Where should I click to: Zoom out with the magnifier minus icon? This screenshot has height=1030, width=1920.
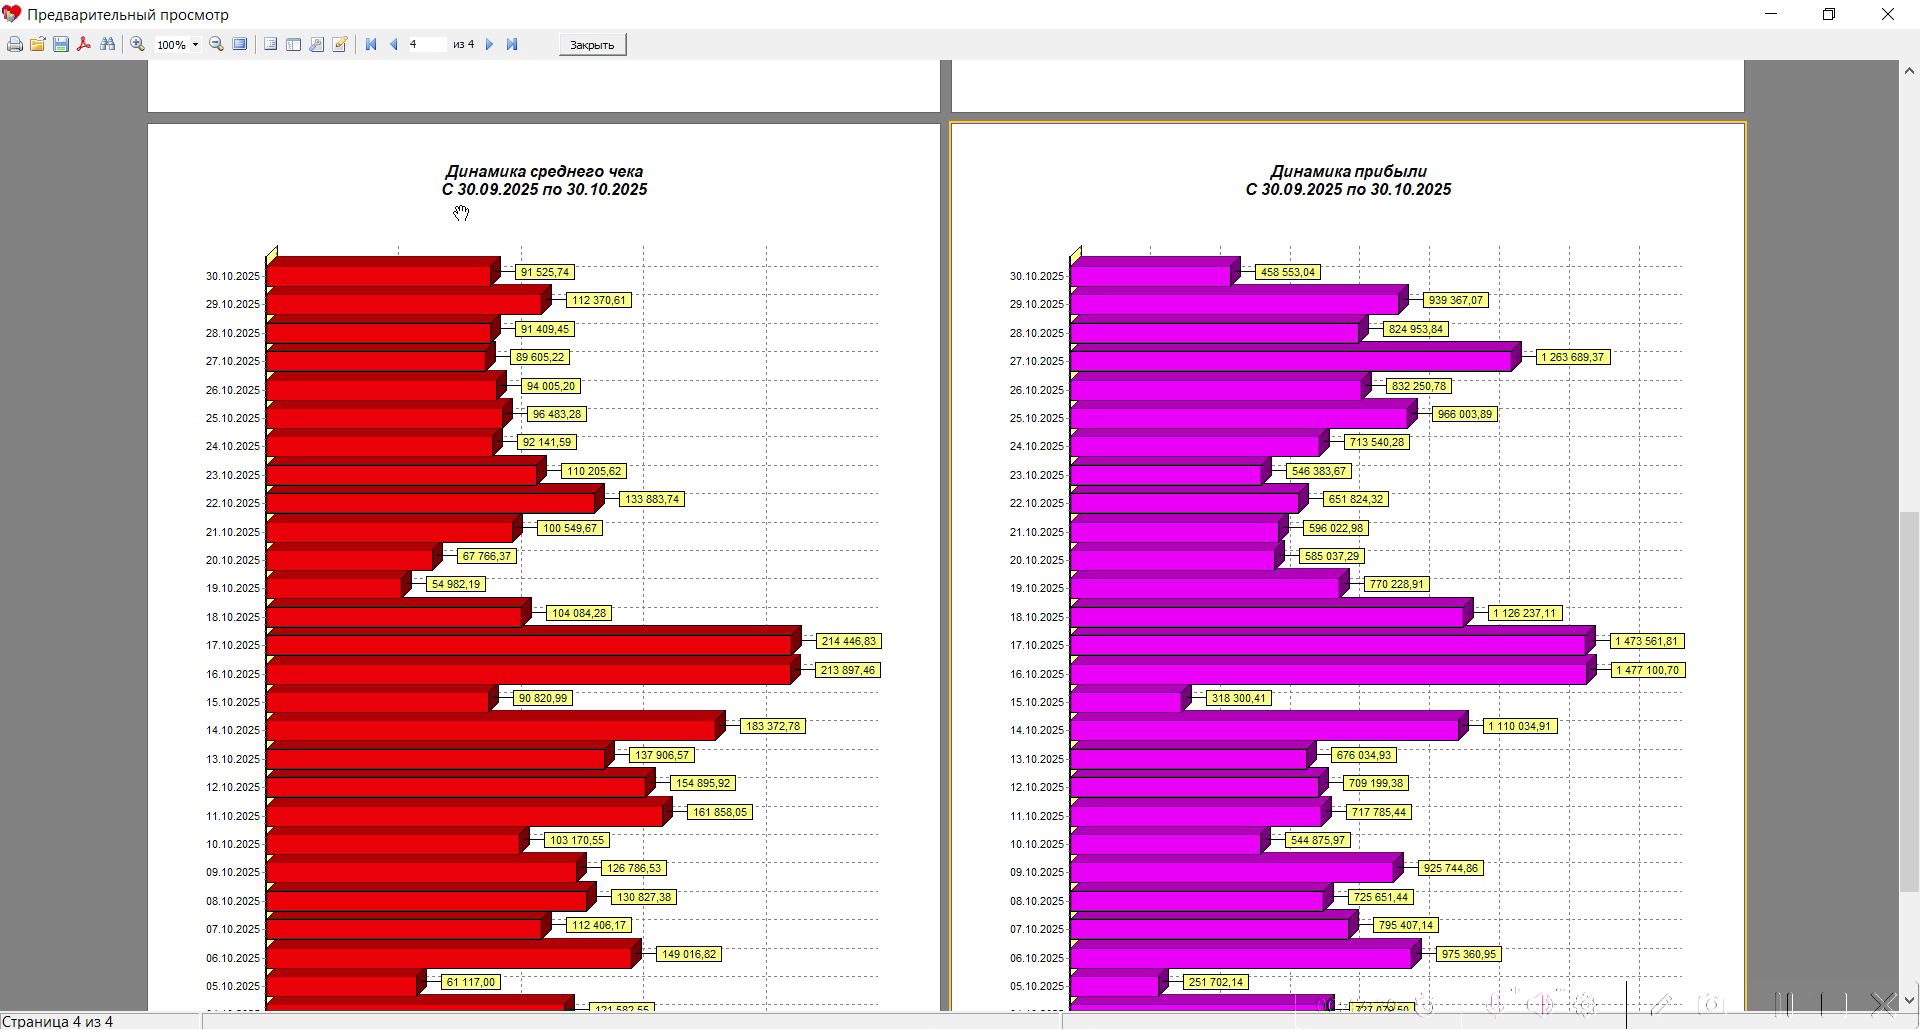coord(216,45)
